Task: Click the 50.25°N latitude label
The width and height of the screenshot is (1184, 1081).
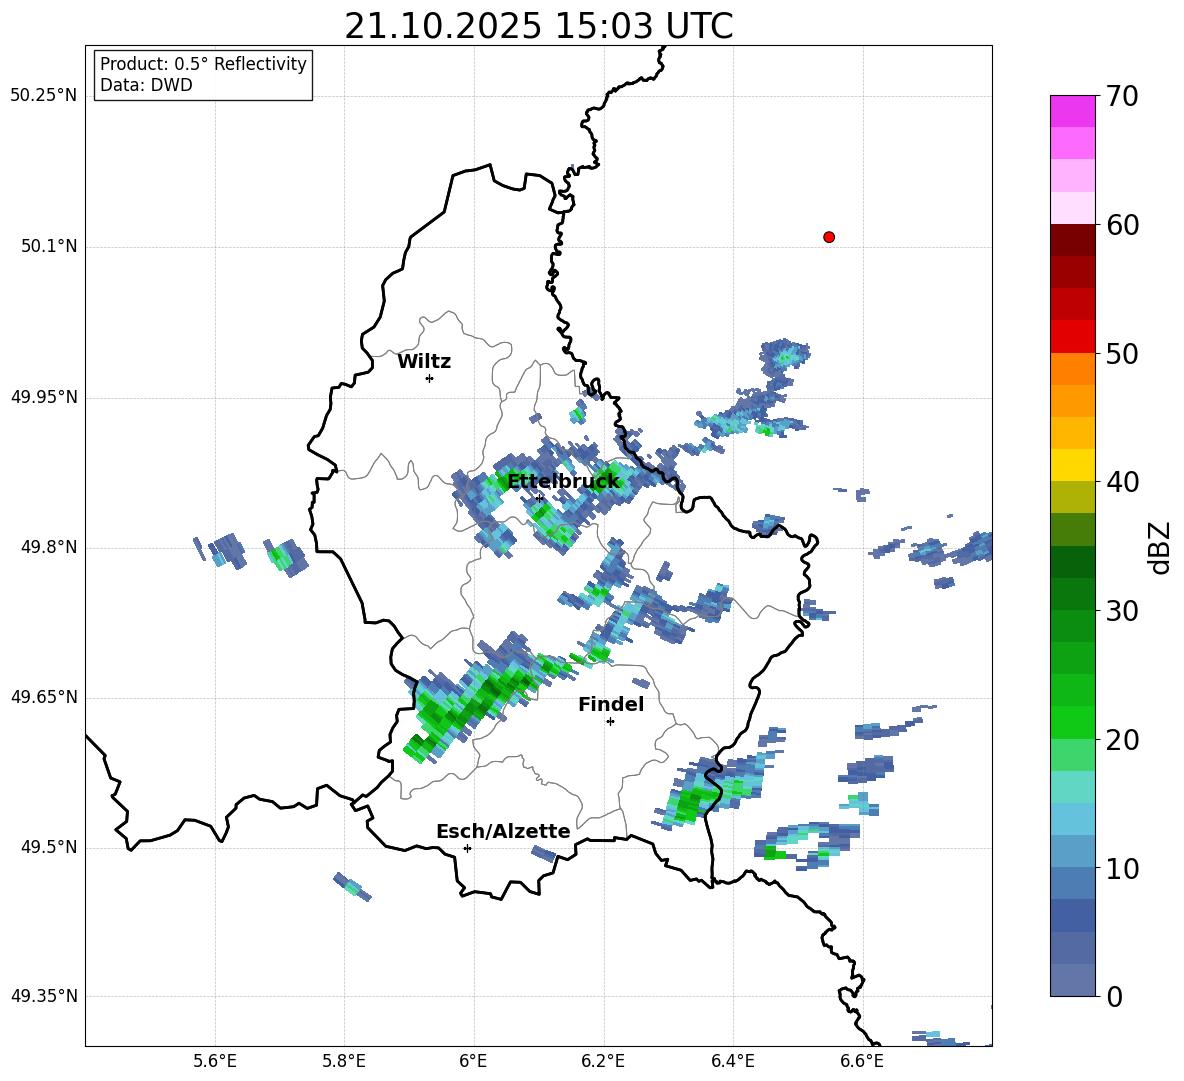Action: pos(44,96)
